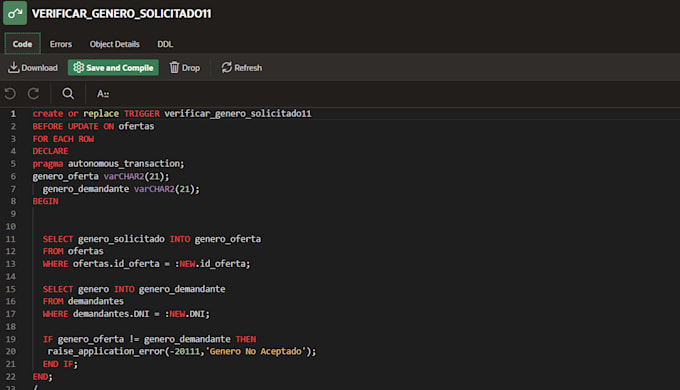Viewport: 680px width, 390px height.
Task: Open find with magnifier icon
Action: pos(68,94)
